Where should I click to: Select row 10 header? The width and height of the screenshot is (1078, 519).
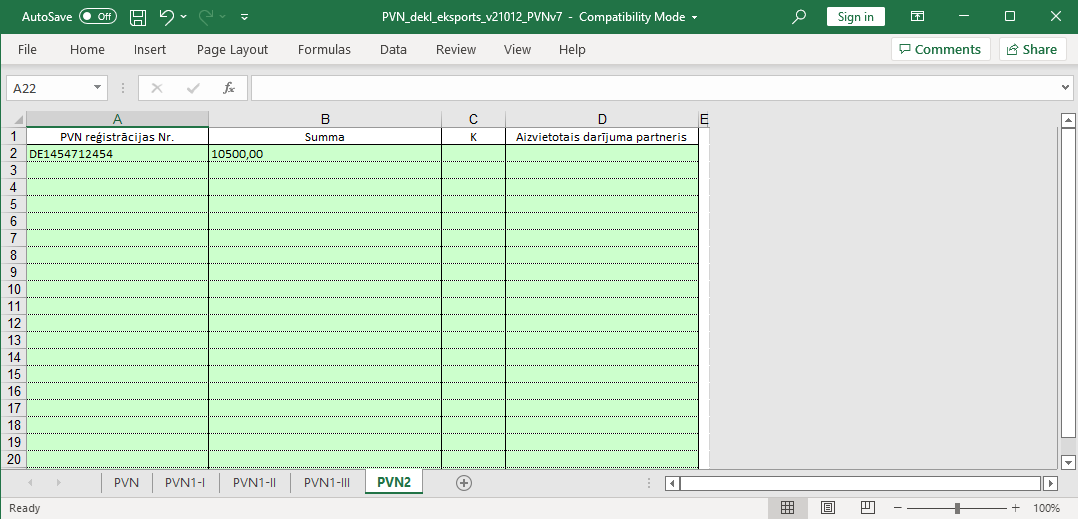(x=15, y=289)
